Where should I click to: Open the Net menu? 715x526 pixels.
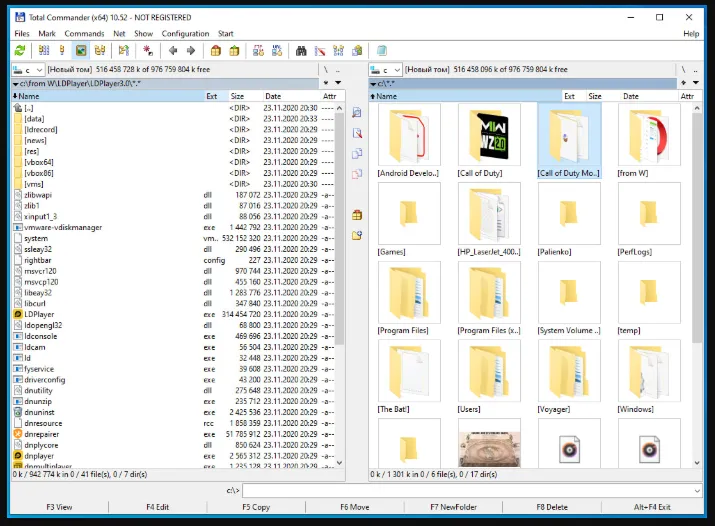[x=119, y=34]
